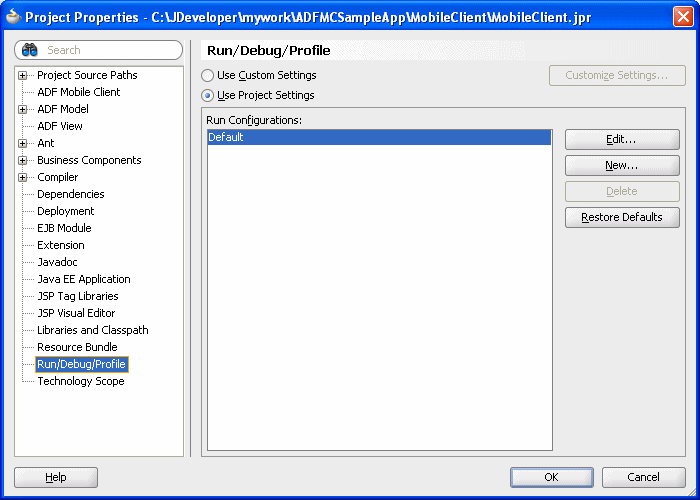Select Java EE Application item
The width and height of the screenshot is (700, 500).
84,279
